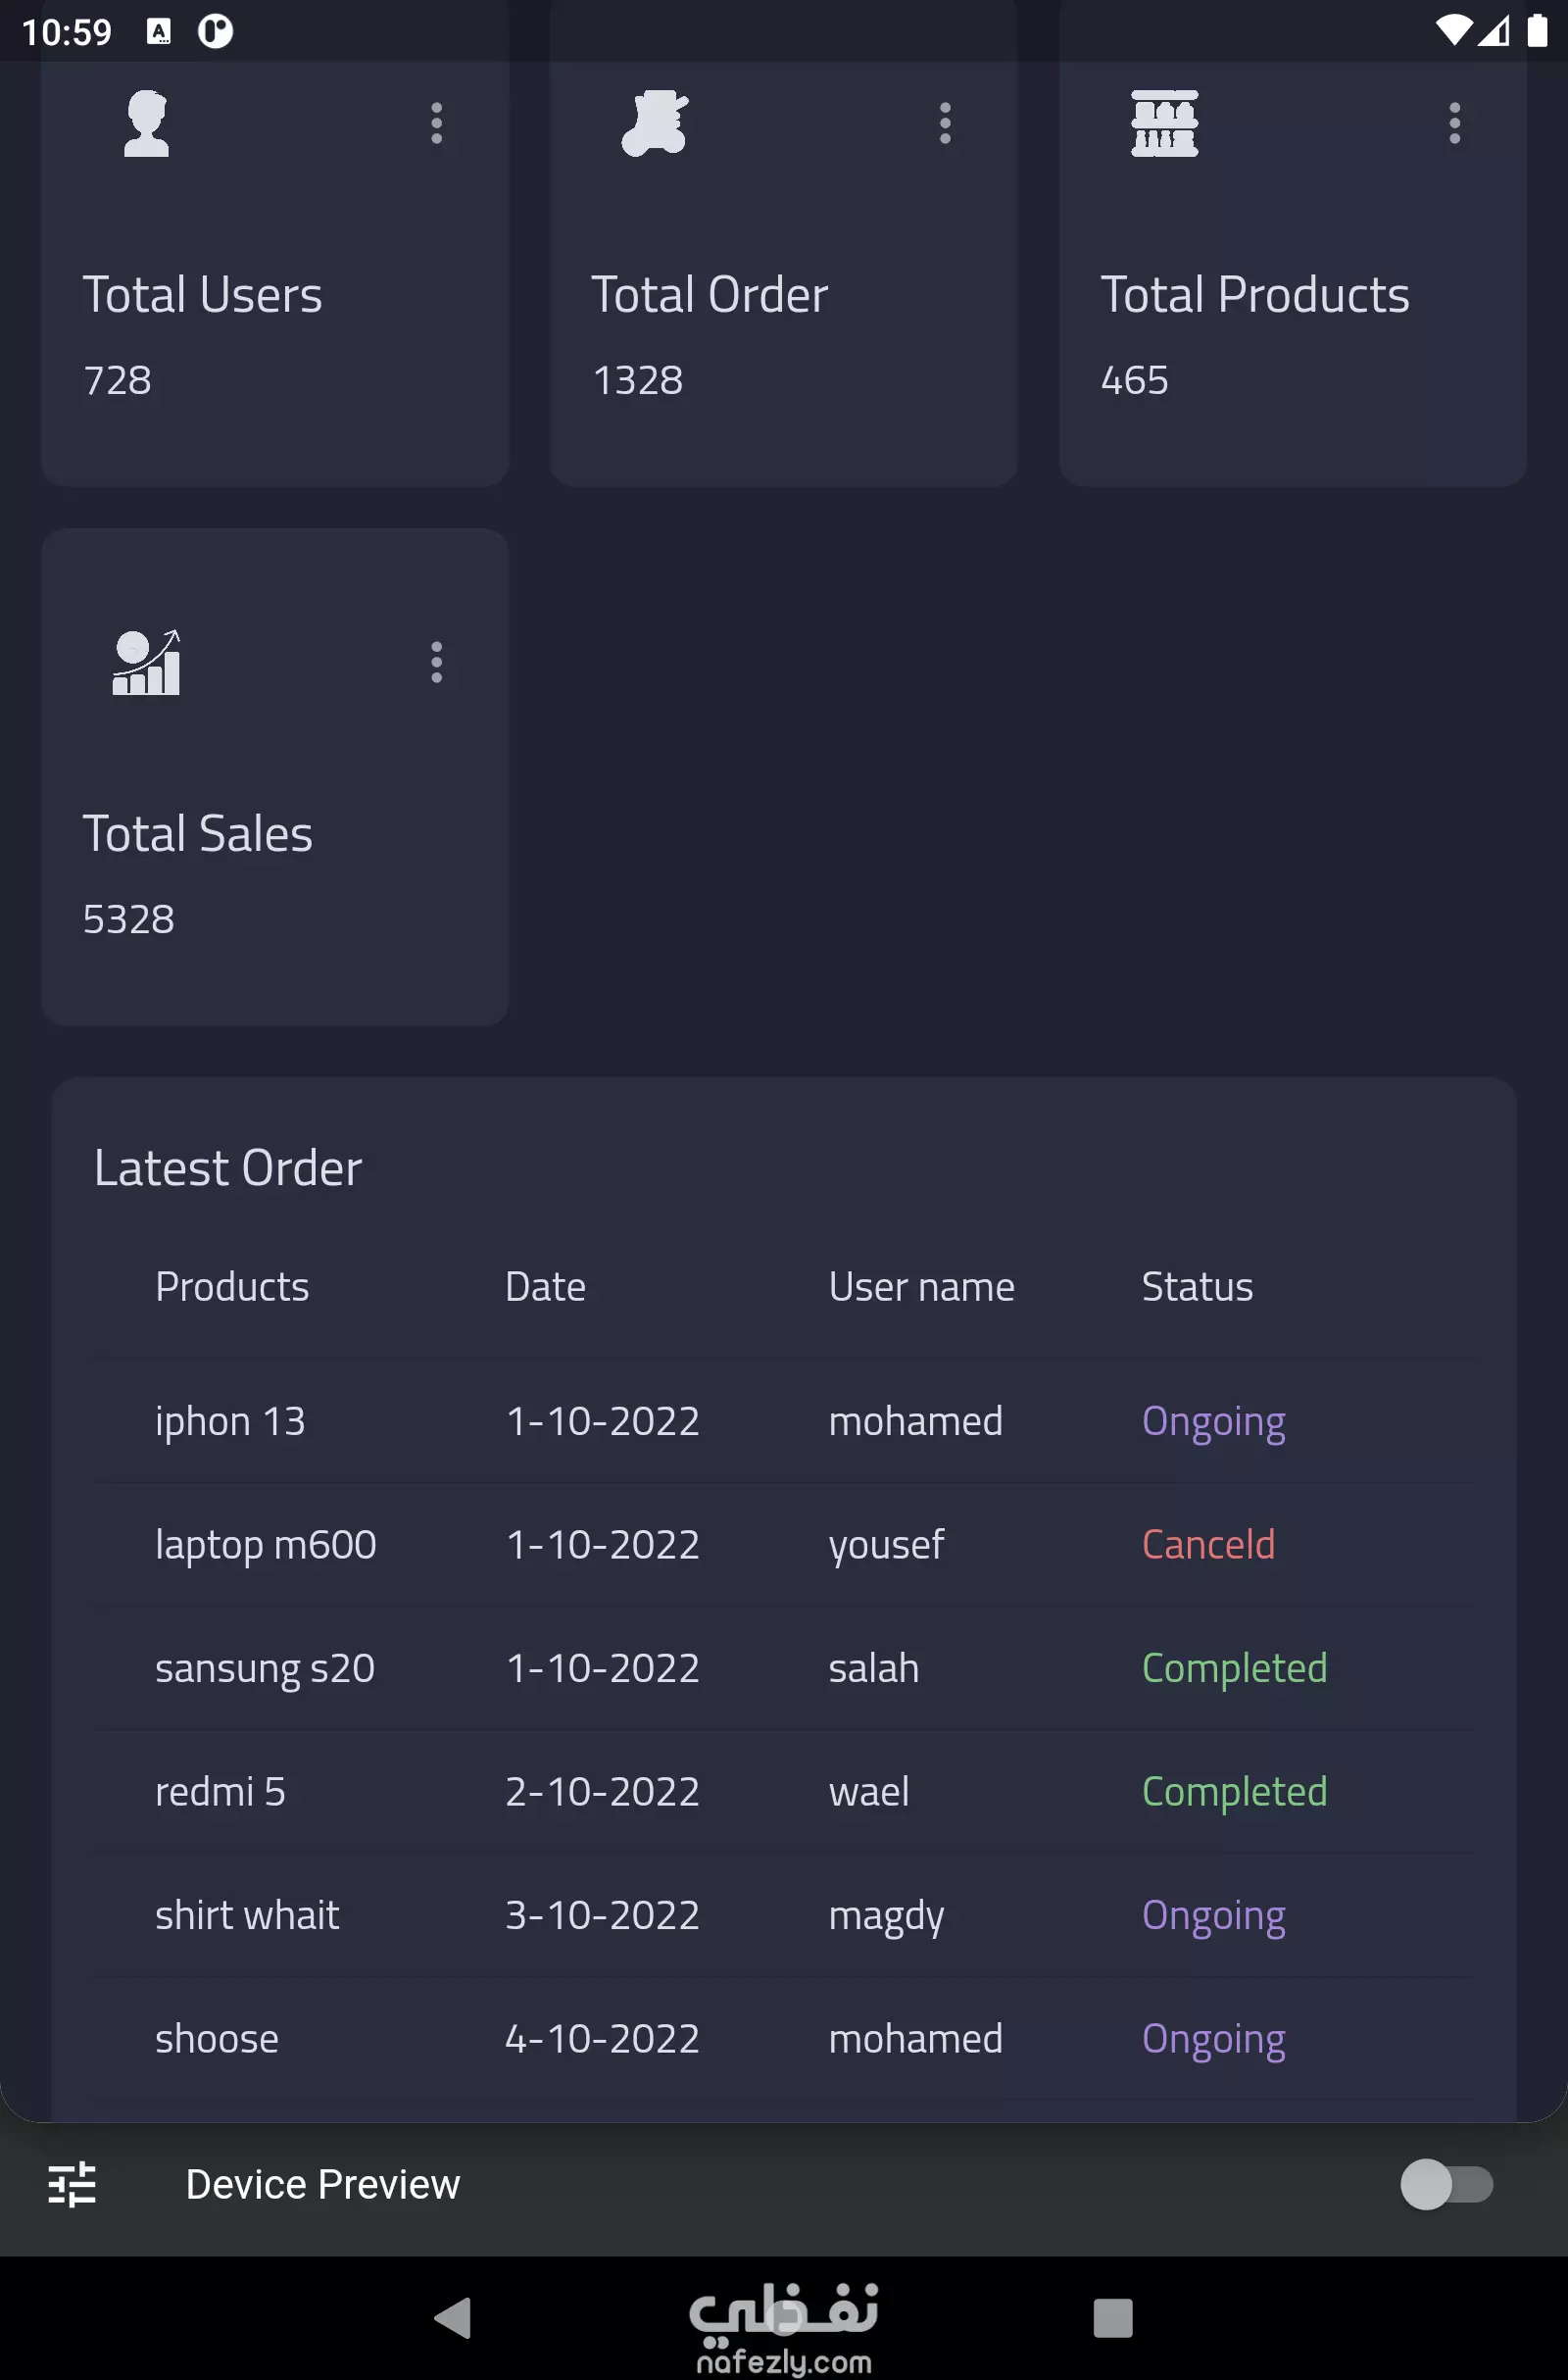Select the Total Sales 5328 value
Screen dimensions: 1568x2380
(x=128, y=917)
